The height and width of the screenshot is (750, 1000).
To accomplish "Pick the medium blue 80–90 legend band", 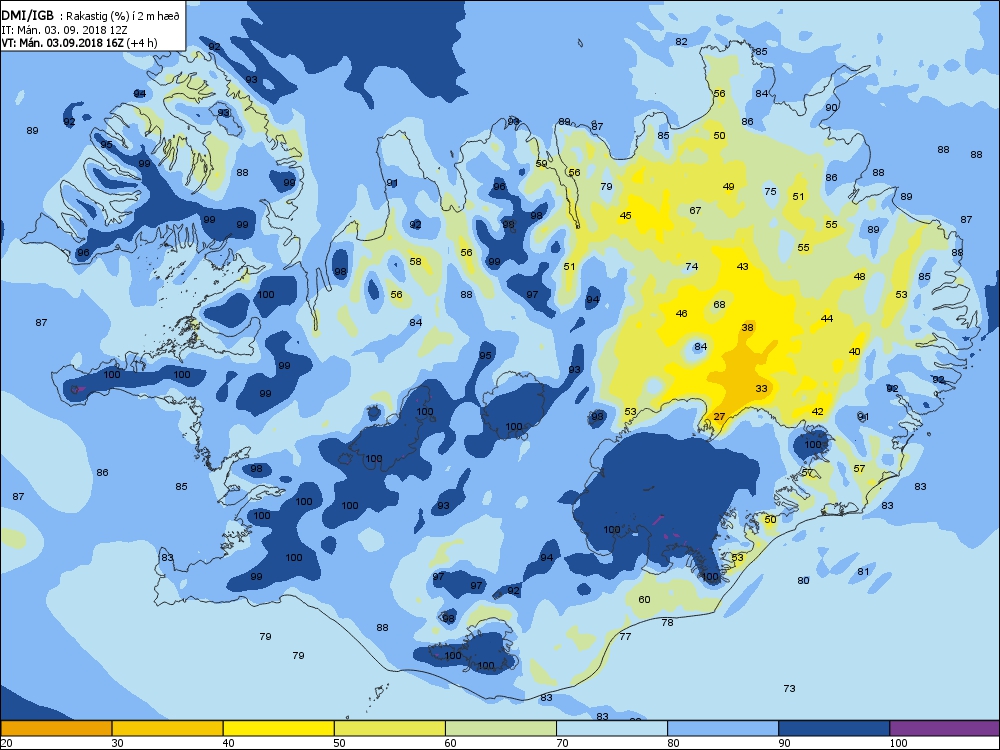I will [x=723, y=728].
